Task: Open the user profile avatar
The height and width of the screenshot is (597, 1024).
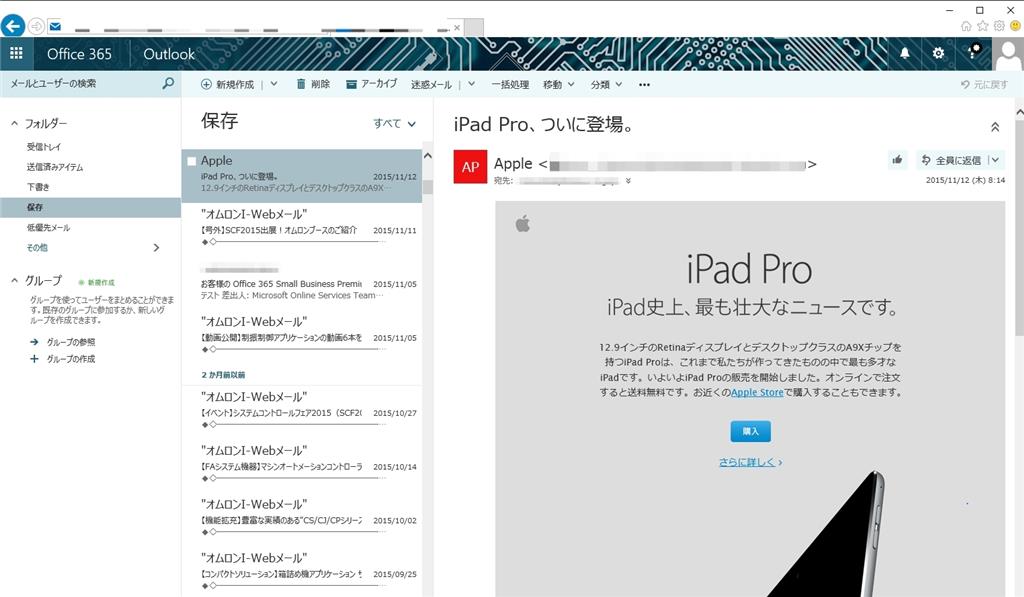Action: pyautogui.click(x=1008, y=54)
